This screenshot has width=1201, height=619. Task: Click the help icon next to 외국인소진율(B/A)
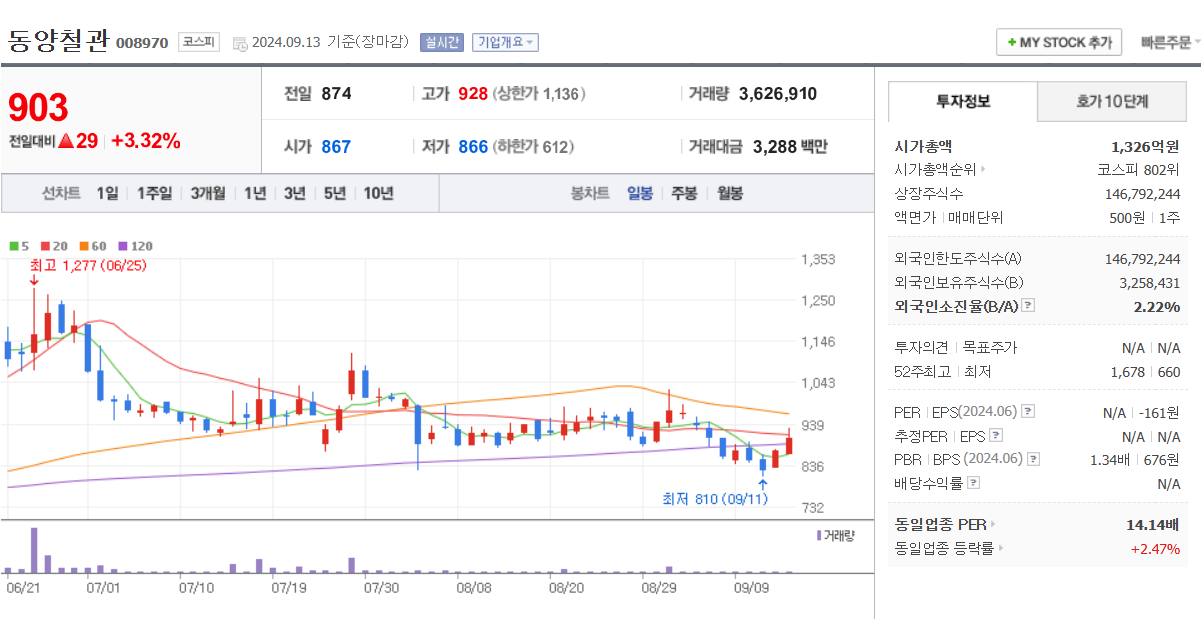[1028, 306]
